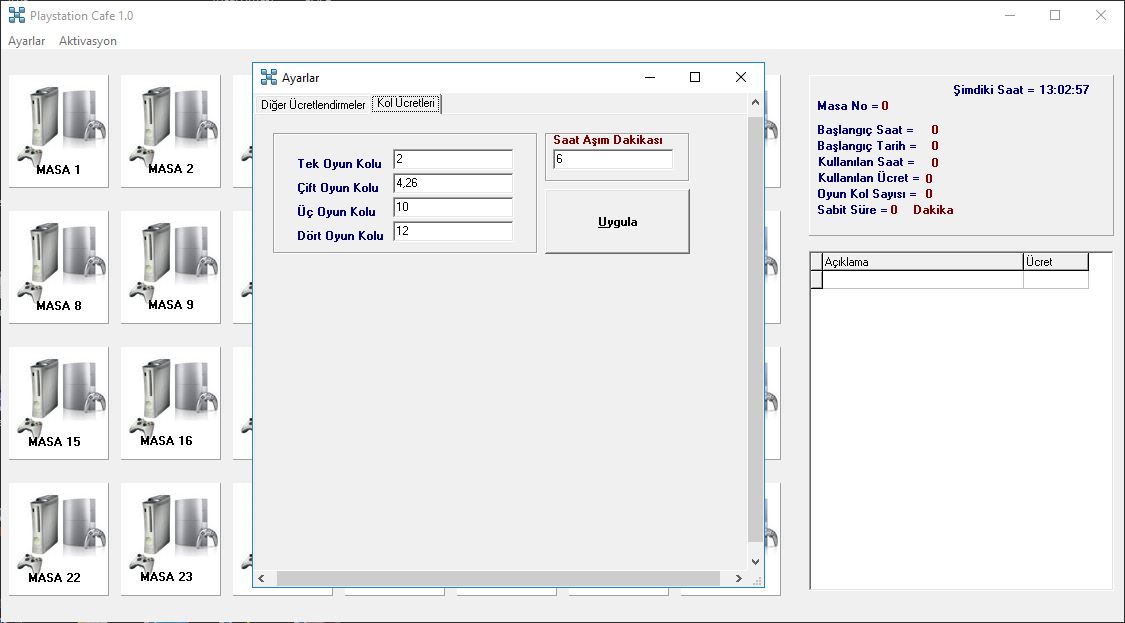This screenshot has height=623, width=1125.
Task: Edit the Saat Aşım Dakikası field
Action: tap(613, 159)
